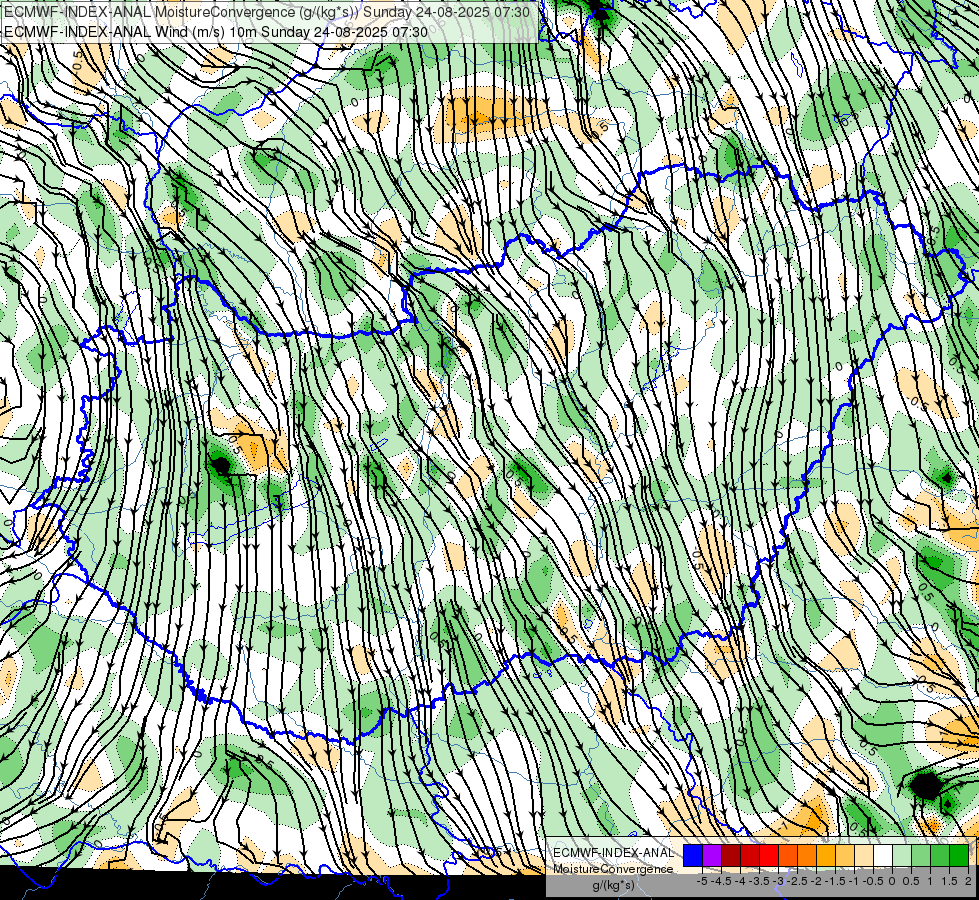
Task: Click the -3.5 legend tick label
Action: click(759, 881)
